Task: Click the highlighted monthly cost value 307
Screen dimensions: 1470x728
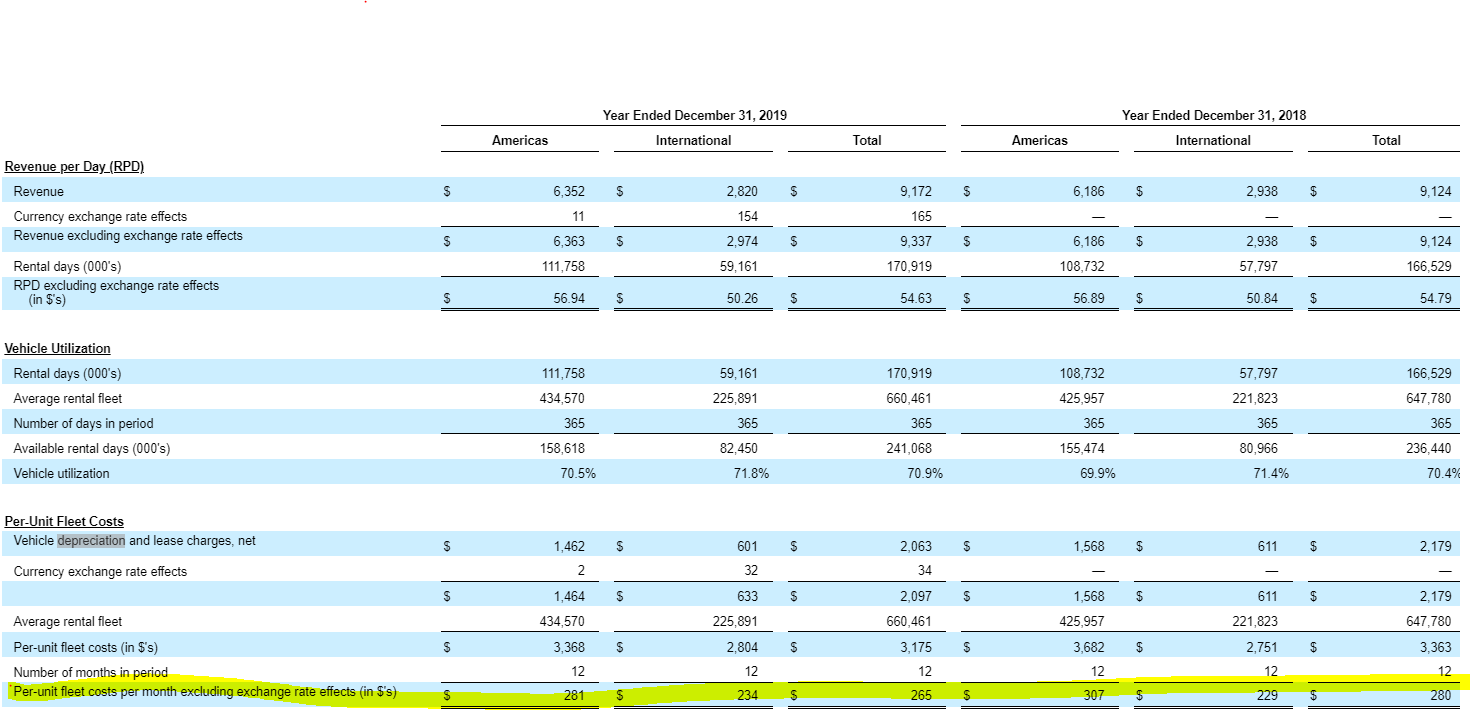Action: (x=1094, y=695)
